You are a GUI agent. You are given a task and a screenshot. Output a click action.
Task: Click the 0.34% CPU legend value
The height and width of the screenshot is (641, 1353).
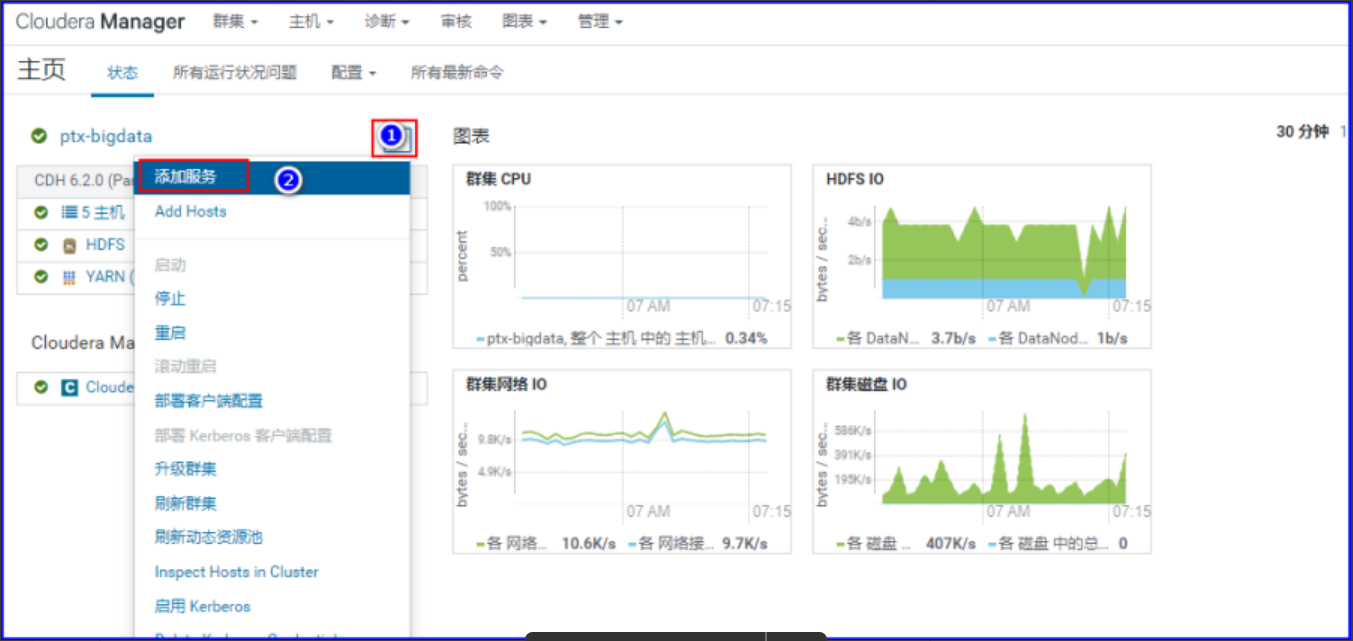(x=746, y=338)
